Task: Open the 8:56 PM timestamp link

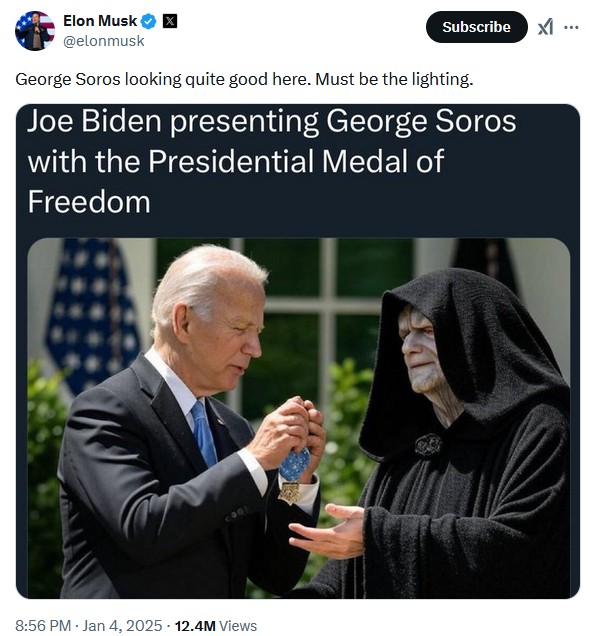Action: [43, 625]
